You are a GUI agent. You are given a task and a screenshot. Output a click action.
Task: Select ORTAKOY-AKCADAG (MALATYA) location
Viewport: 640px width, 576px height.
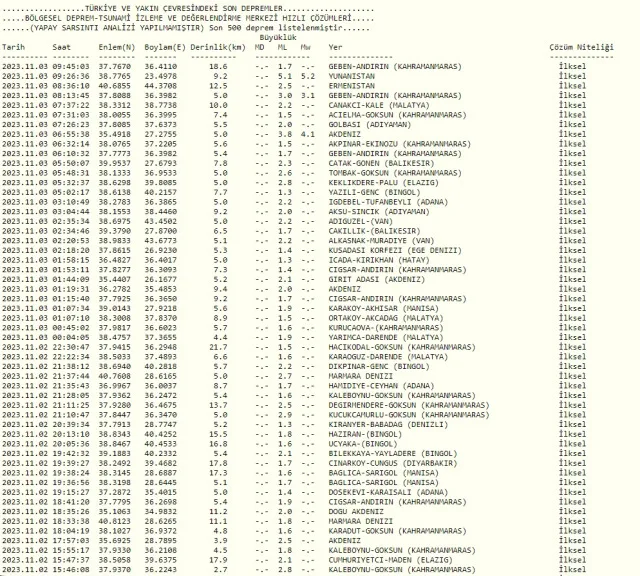pos(386,318)
